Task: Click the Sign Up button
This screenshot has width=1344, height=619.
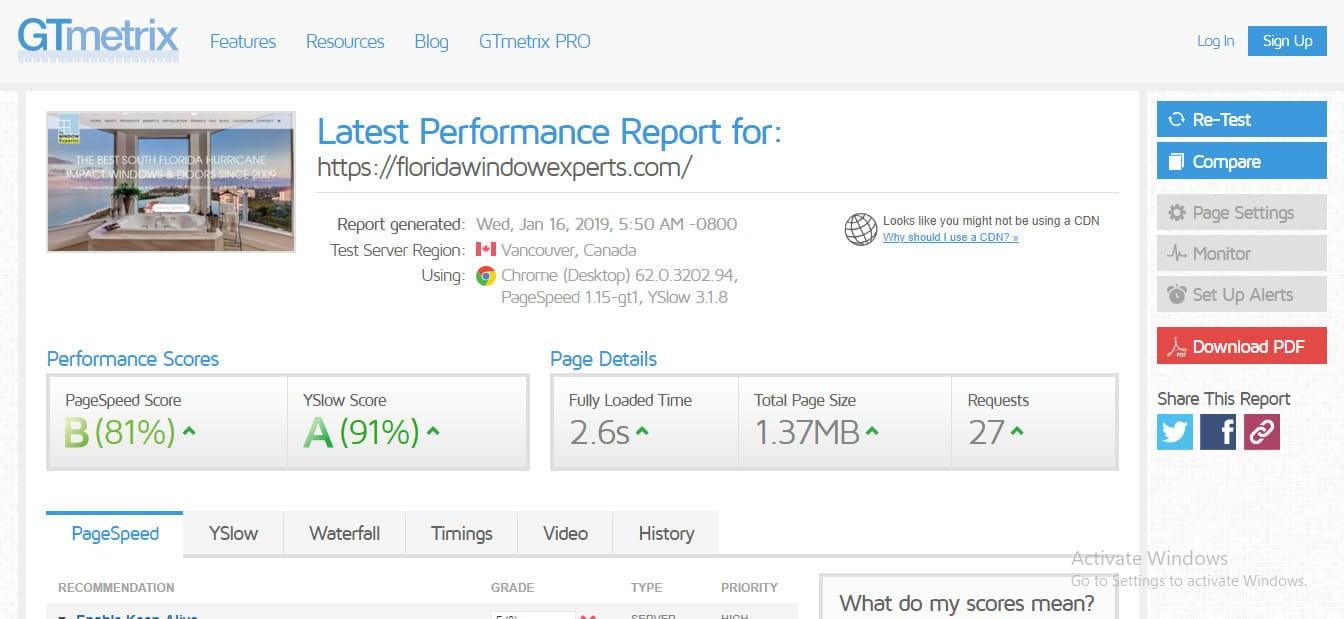Action: 1287,41
